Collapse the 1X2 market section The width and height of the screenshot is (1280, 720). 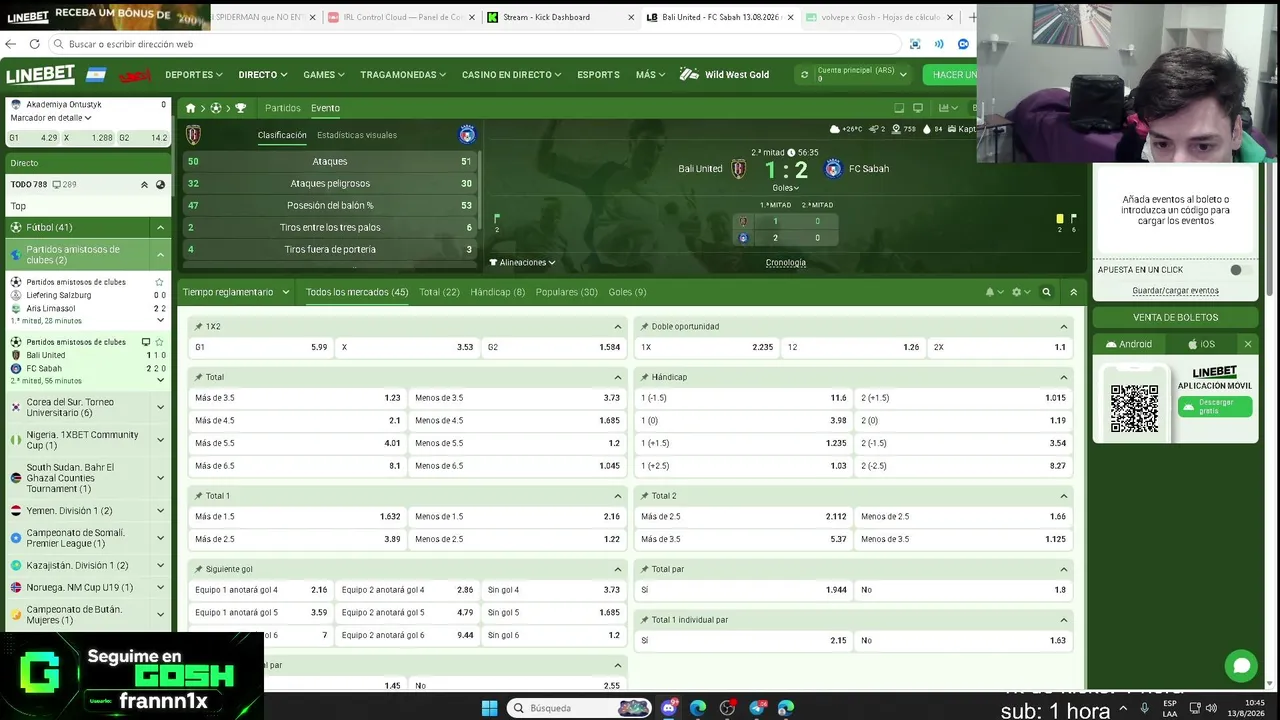tap(618, 327)
